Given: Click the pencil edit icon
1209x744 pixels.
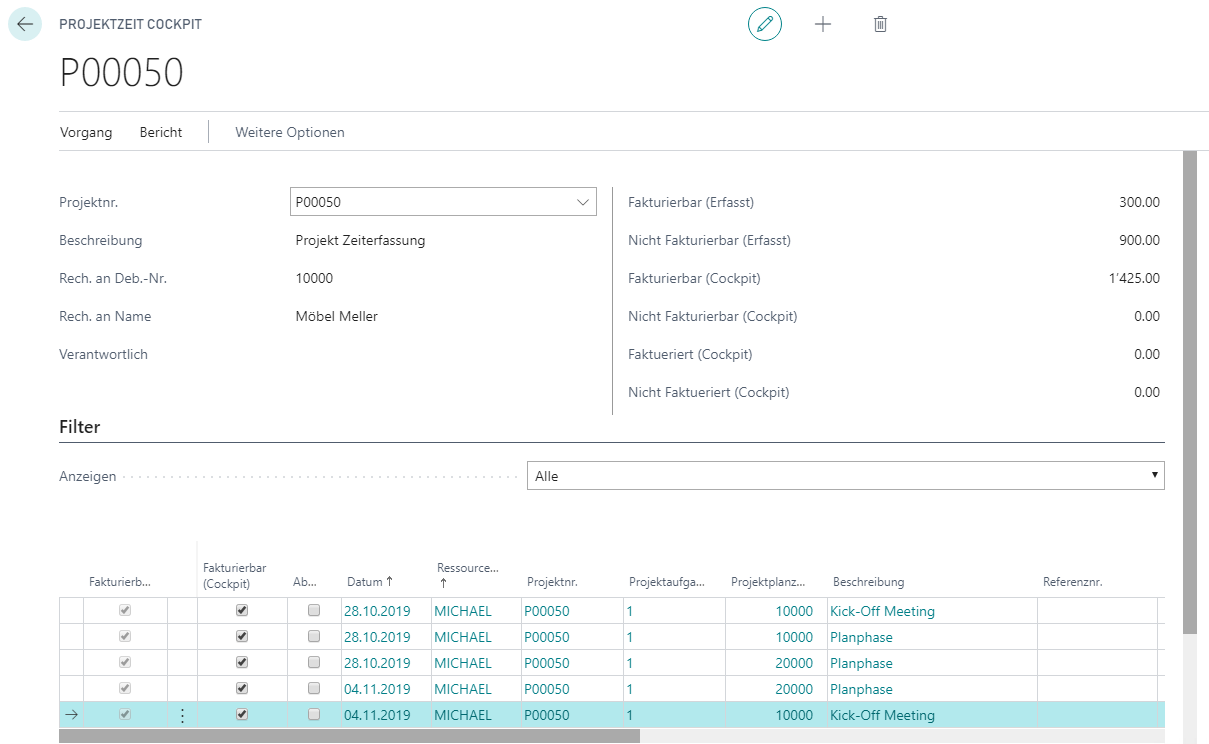Looking at the screenshot, I should pyautogui.click(x=765, y=24).
